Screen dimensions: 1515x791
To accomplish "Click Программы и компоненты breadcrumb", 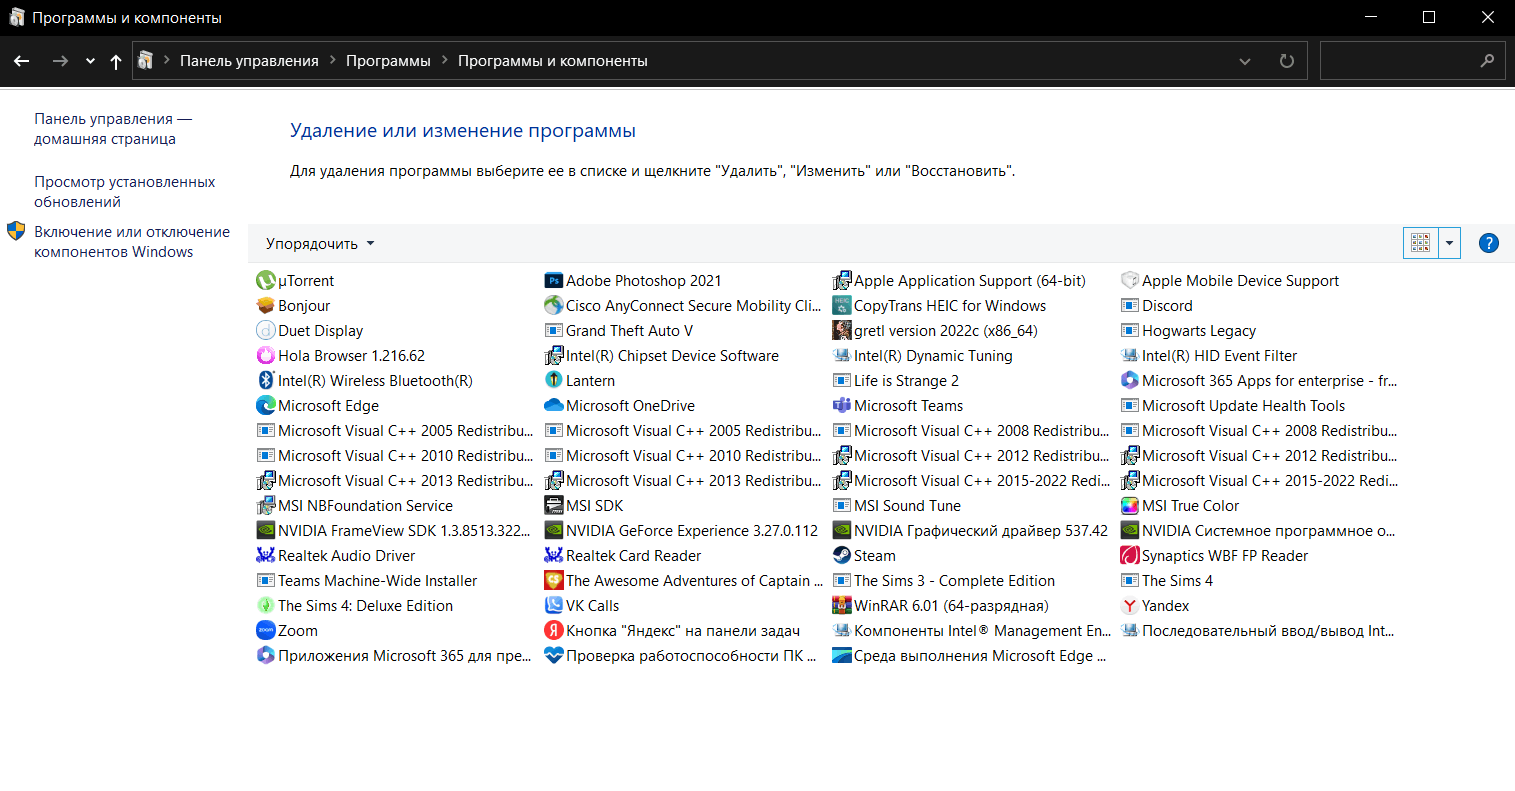I will pos(553,61).
